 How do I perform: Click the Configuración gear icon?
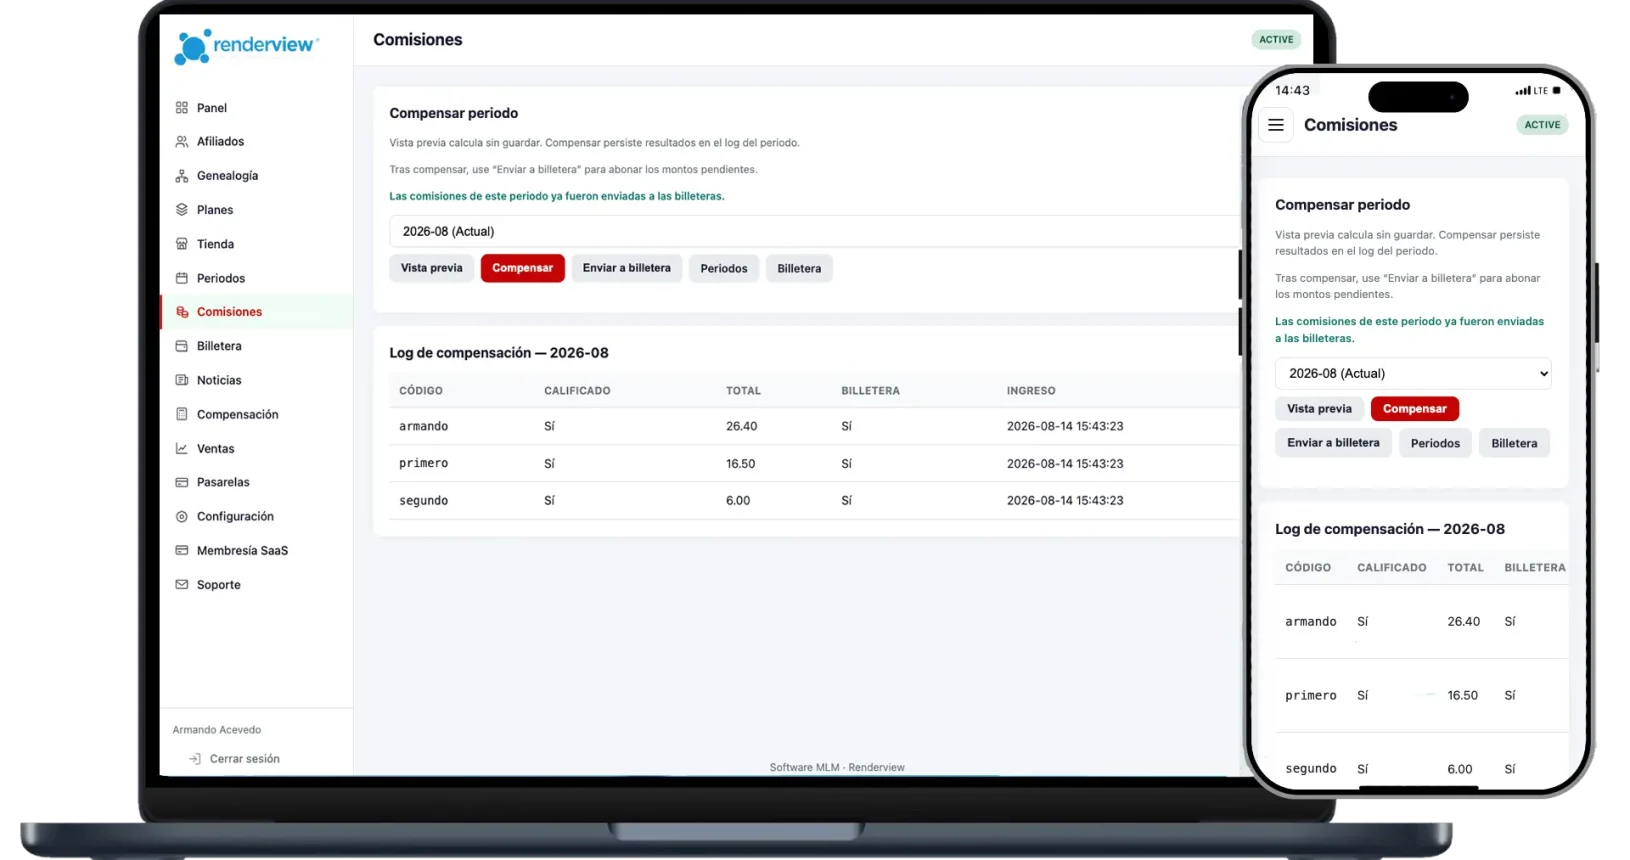pyautogui.click(x=182, y=517)
